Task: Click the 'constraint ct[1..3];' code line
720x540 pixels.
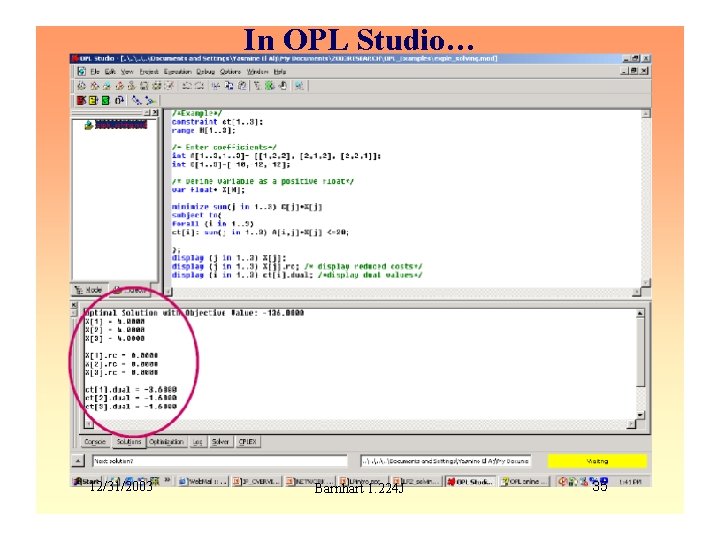Action: (217, 122)
